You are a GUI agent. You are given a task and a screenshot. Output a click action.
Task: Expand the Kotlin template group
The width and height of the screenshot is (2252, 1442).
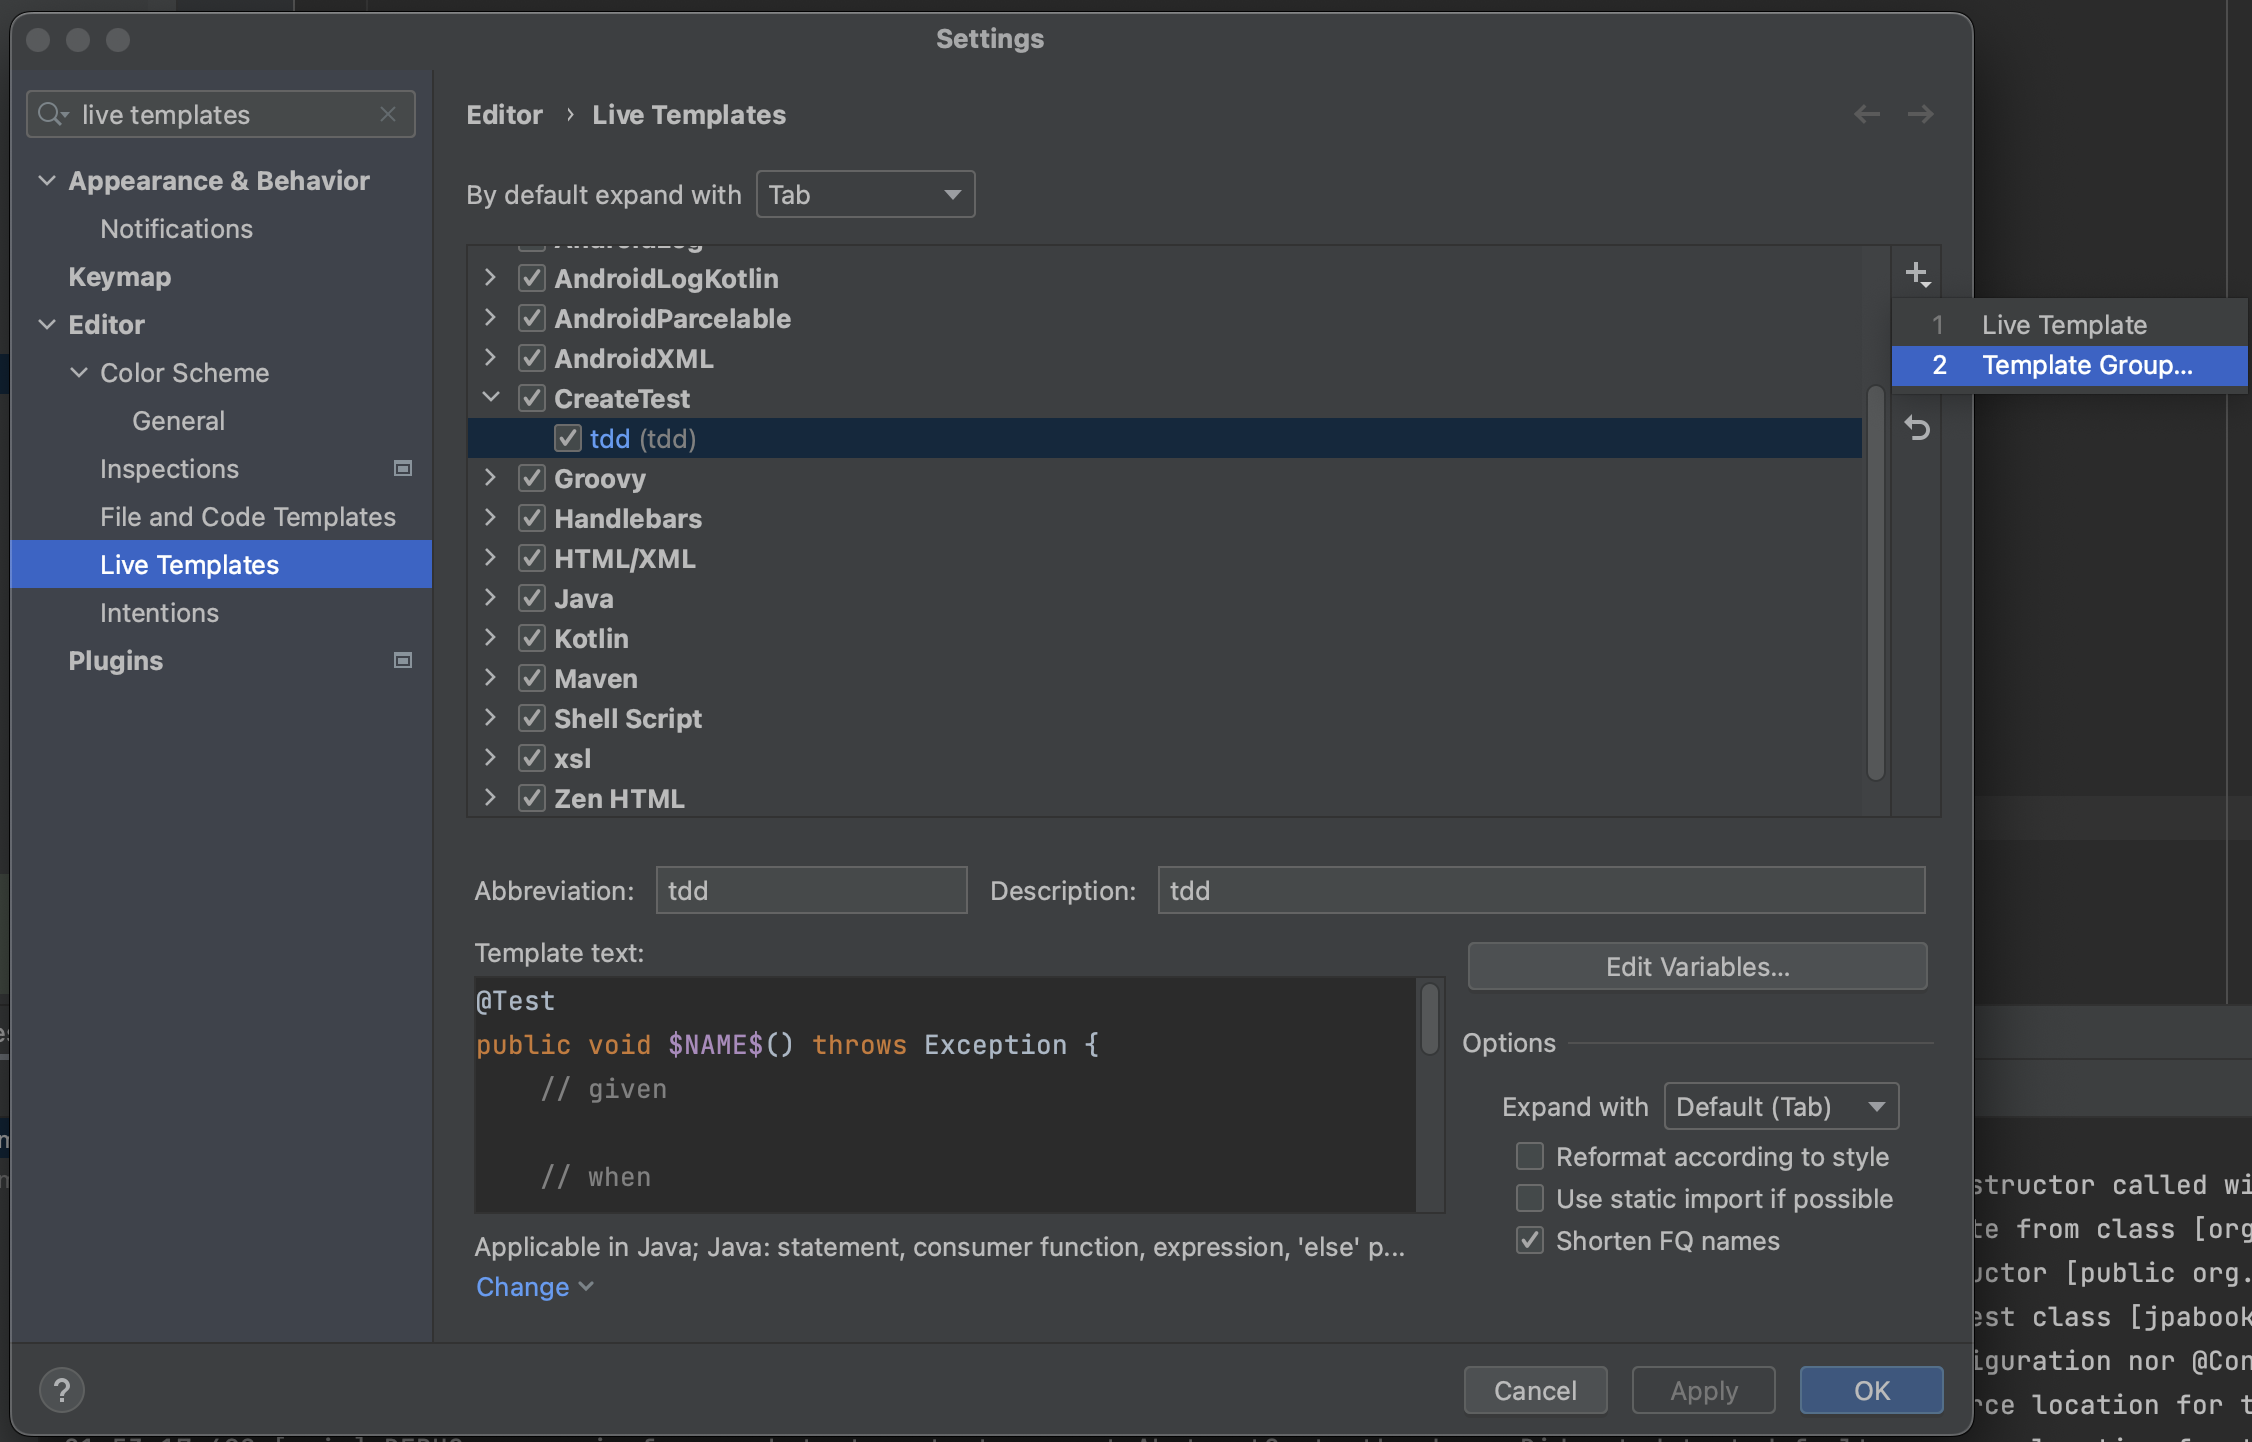click(x=490, y=638)
